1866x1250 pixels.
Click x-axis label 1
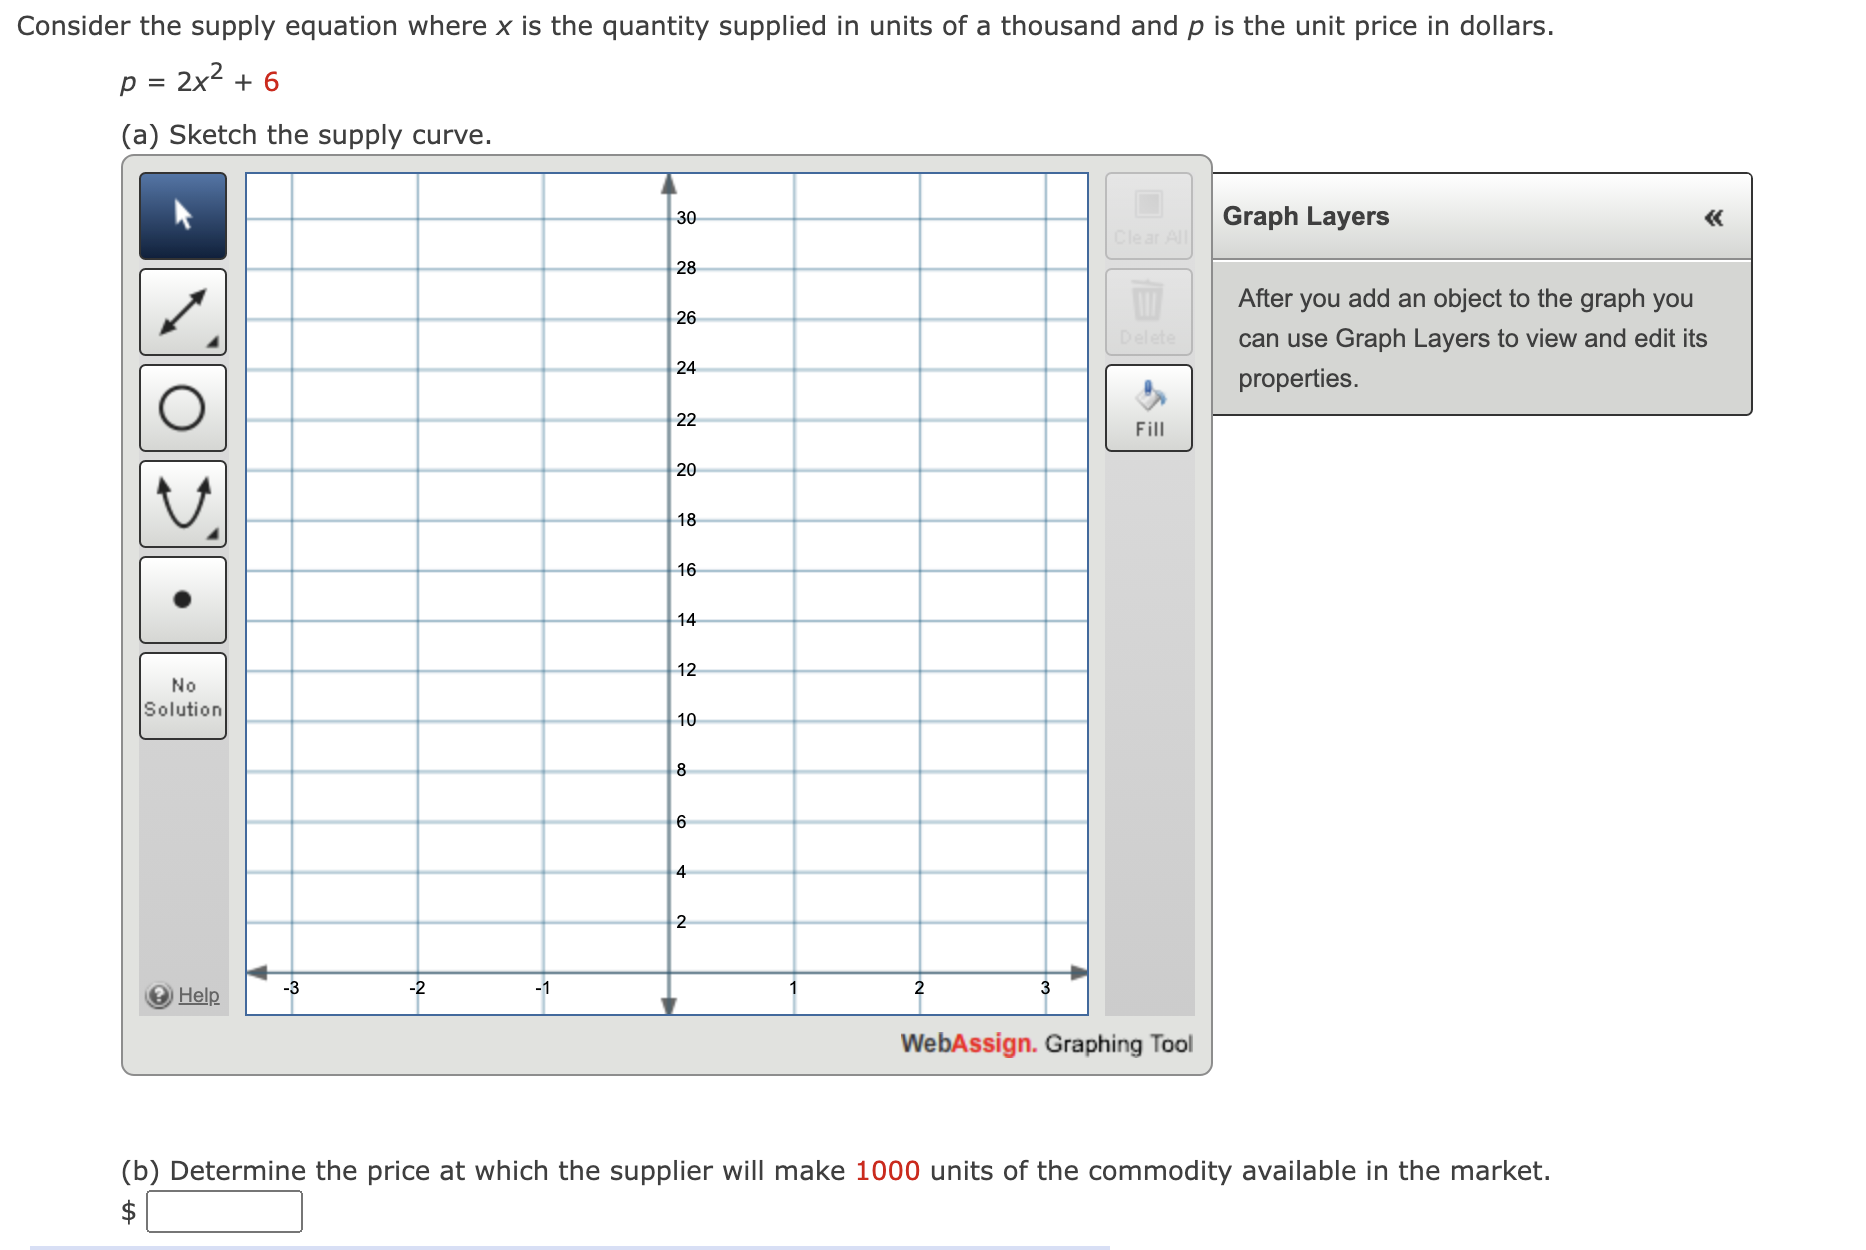pos(793,988)
